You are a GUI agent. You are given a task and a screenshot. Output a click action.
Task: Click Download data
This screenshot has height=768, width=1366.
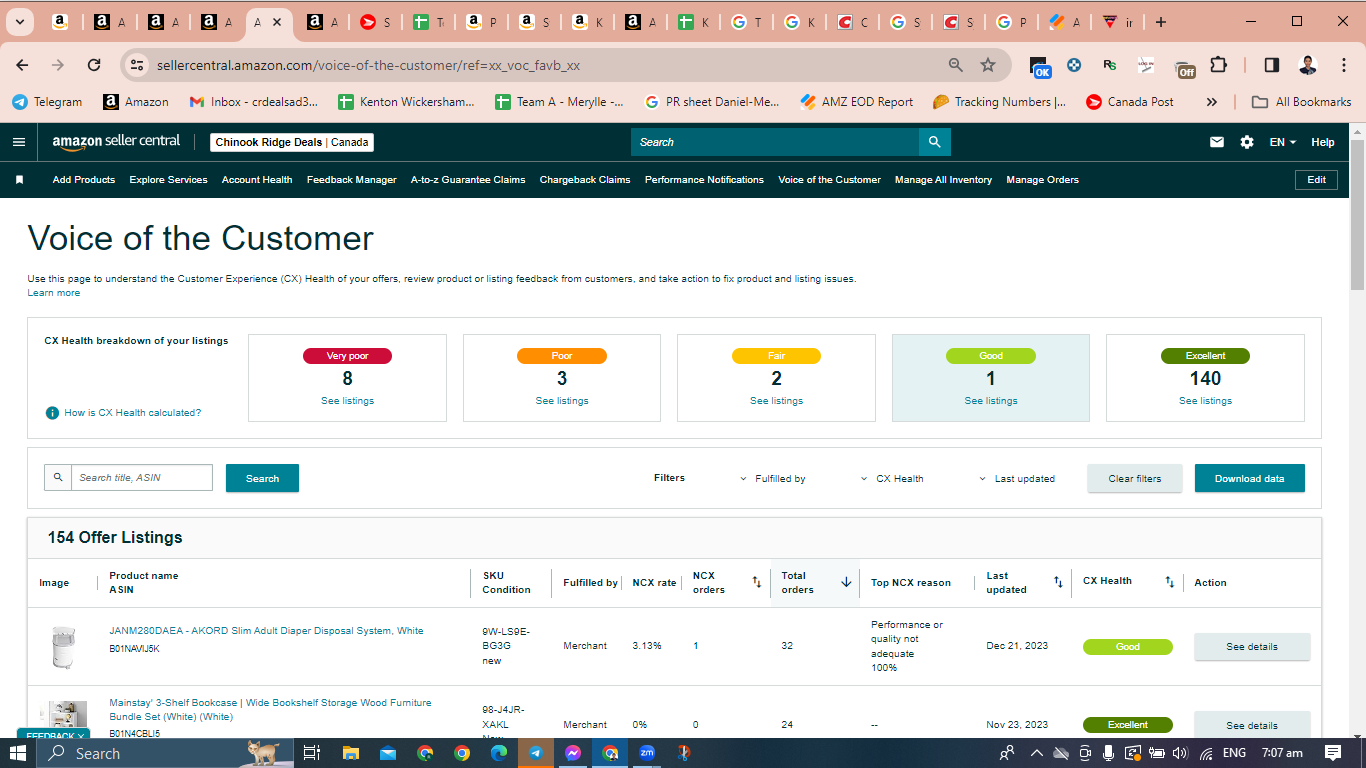[x=1250, y=478]
